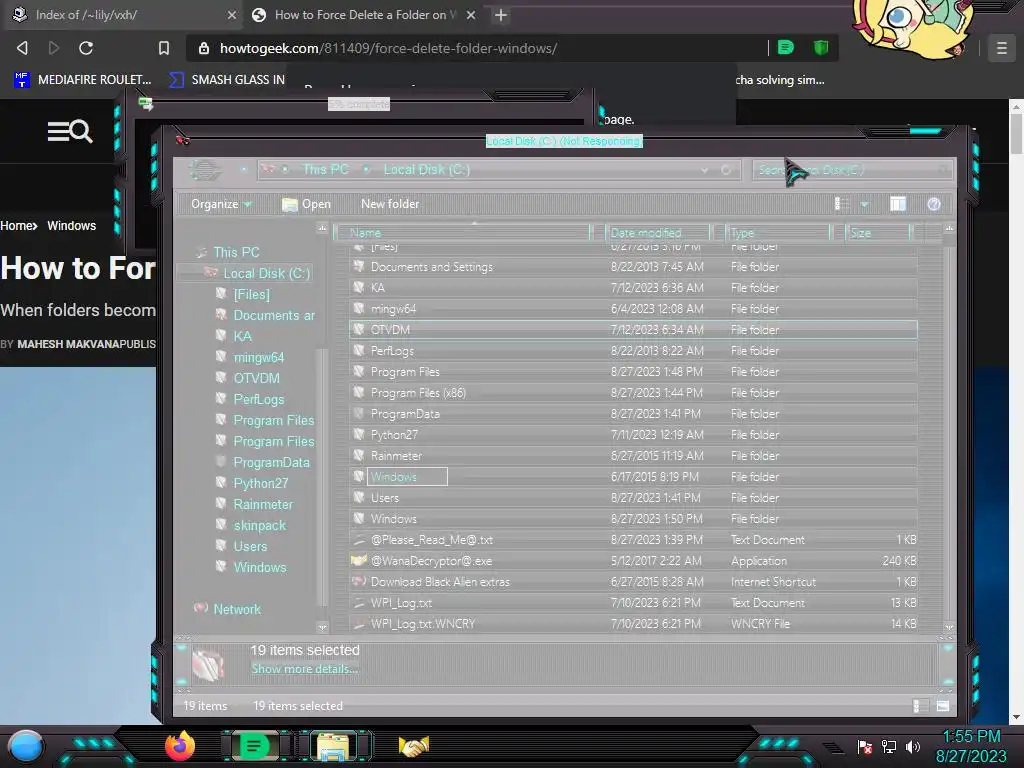
Task: Select [Files] folder in navigation tree
Action: 251,294
